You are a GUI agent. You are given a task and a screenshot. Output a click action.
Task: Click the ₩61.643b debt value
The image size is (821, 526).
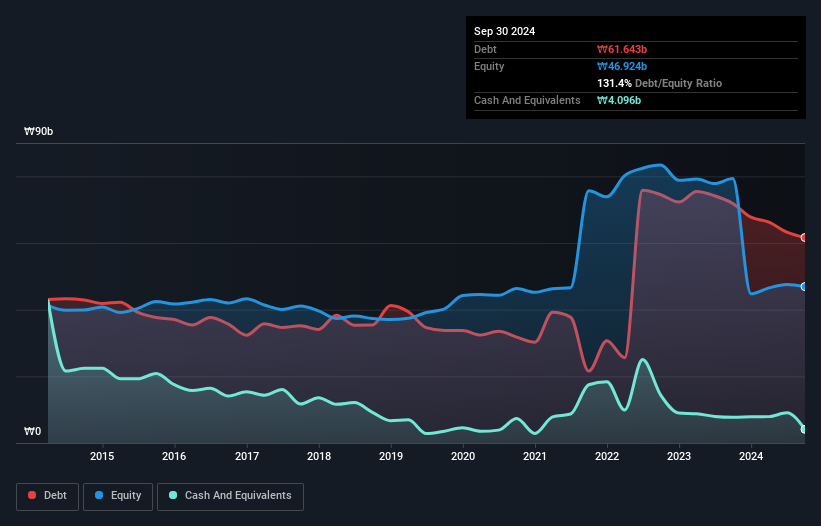click(x=622, y=49)
